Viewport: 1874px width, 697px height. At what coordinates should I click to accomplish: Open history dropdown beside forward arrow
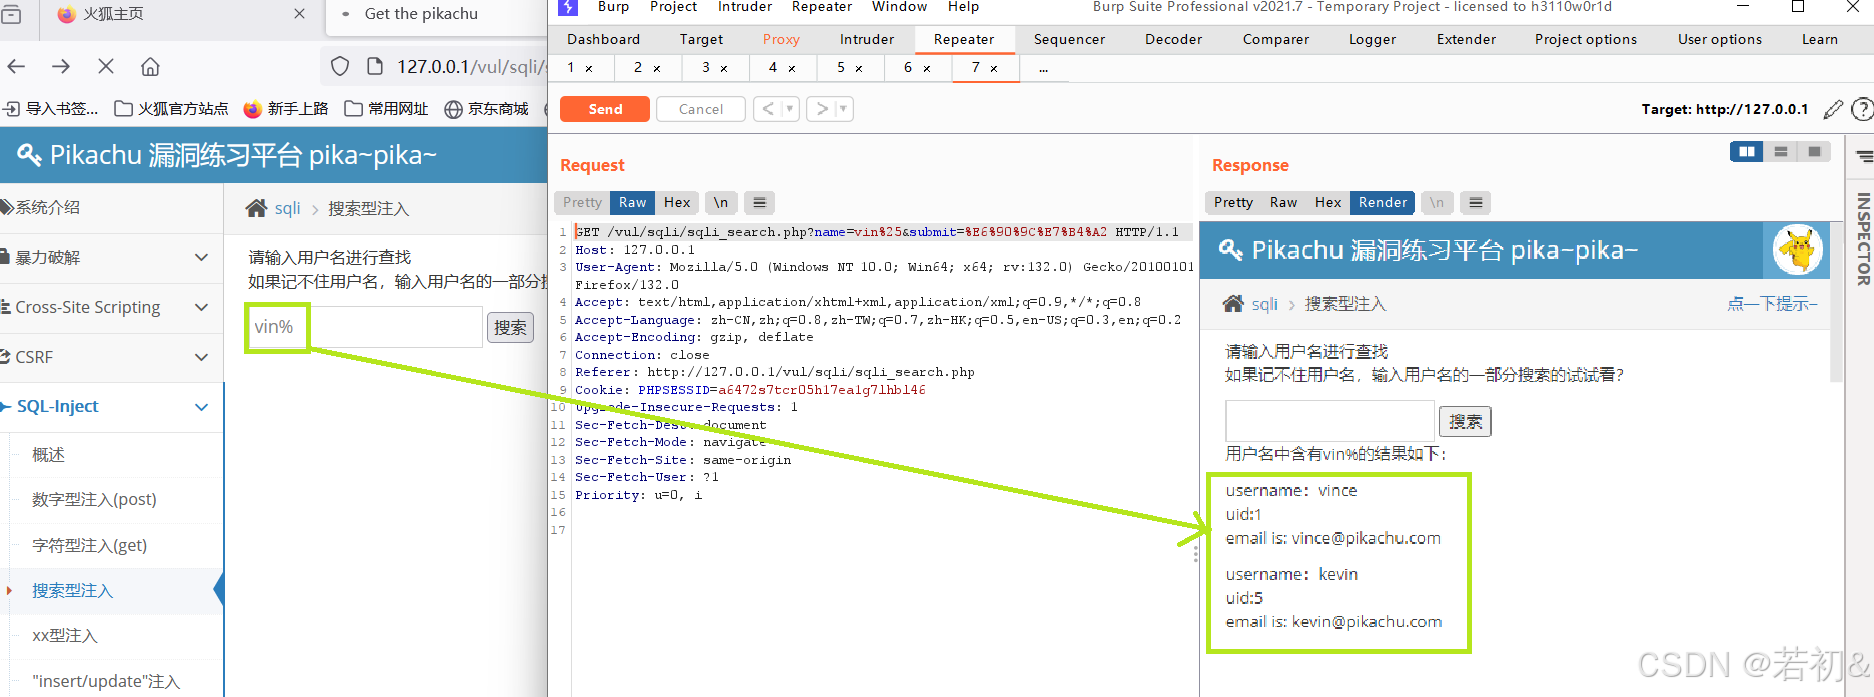[844, 109]
